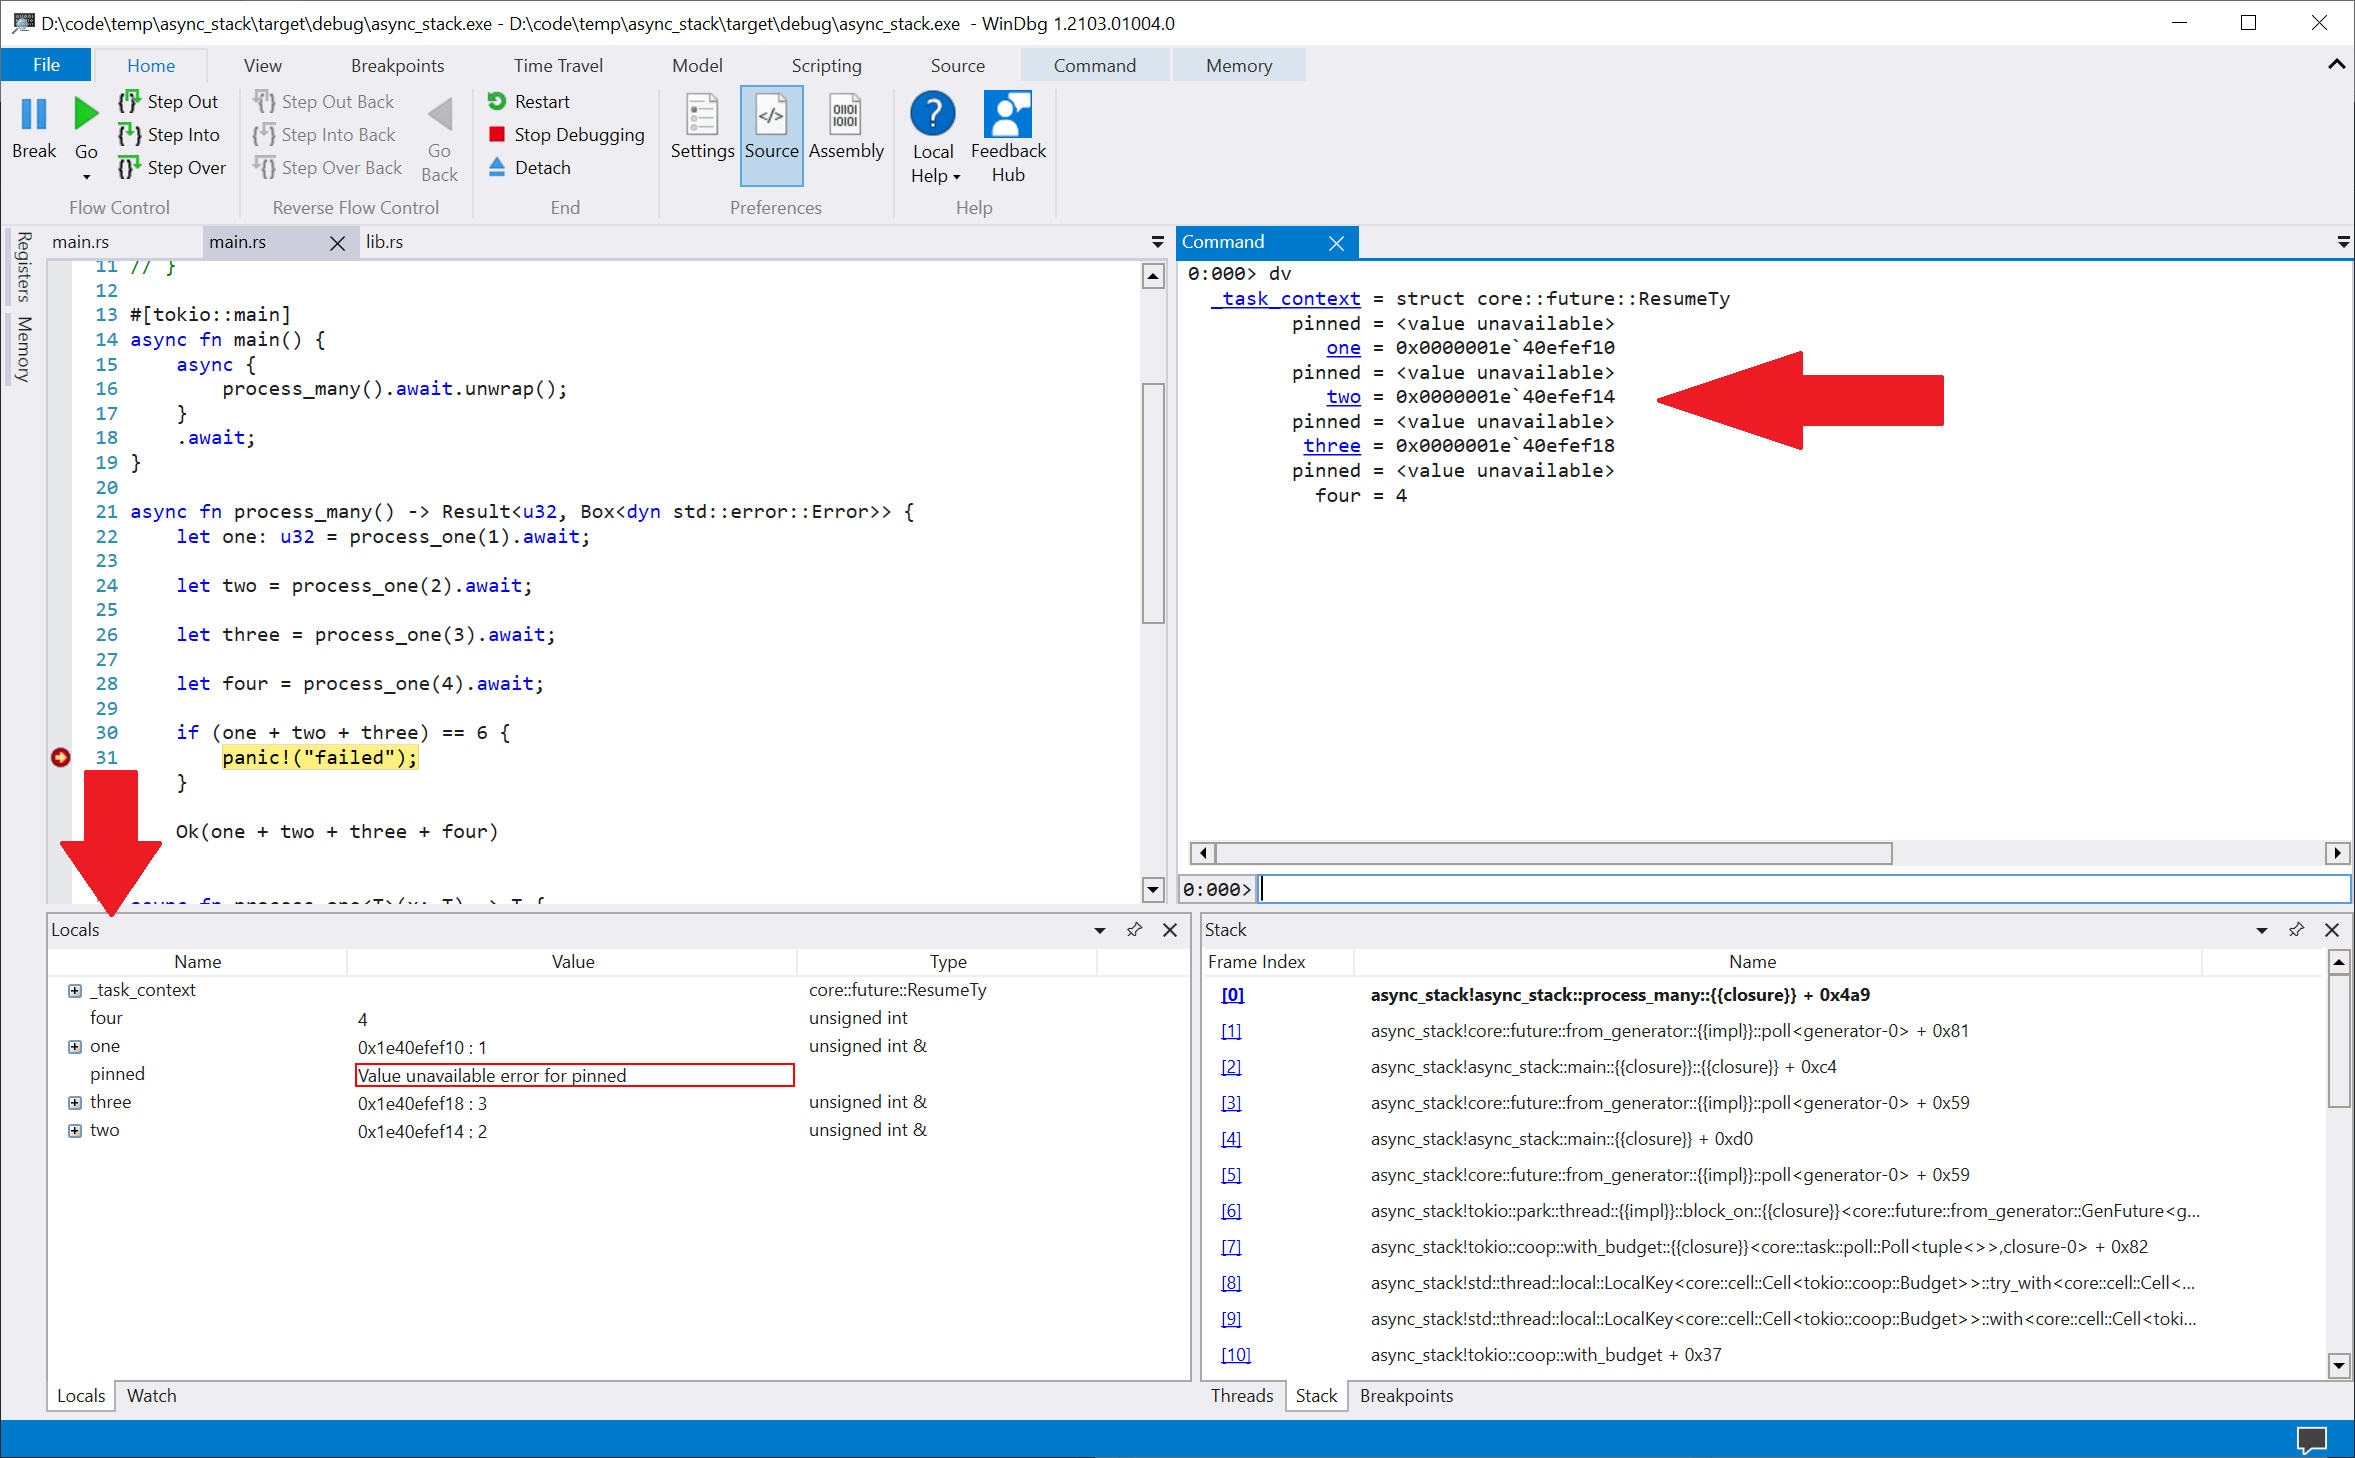Pin the Stack panel
The width and height of the screenshot is (2355, 1458).
(2296, 930)
